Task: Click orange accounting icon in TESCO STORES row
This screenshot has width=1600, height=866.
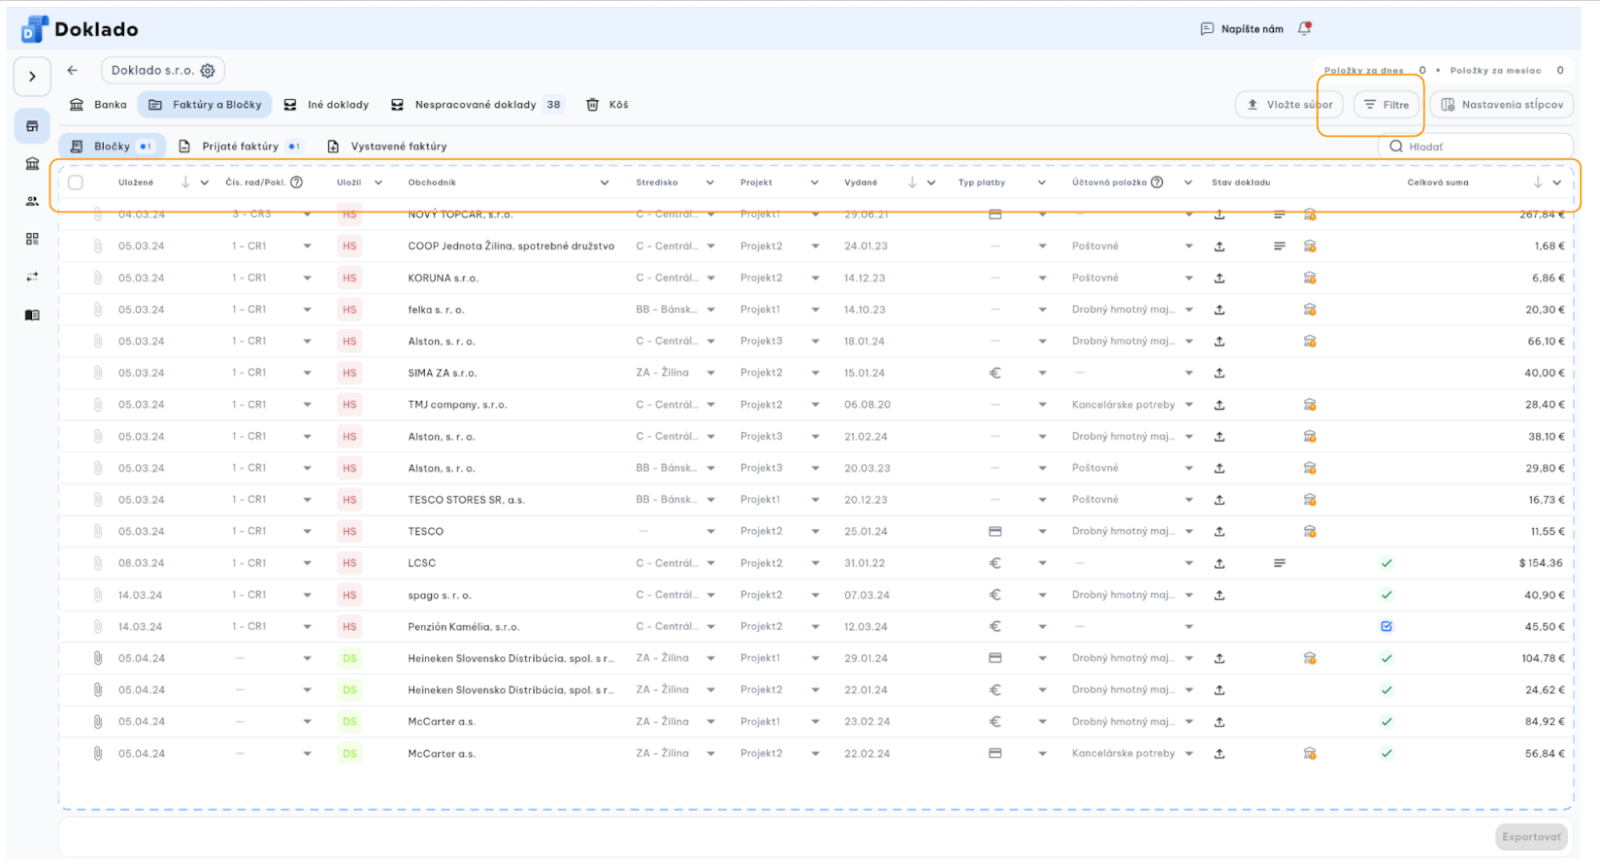Action: [1310, 500]
